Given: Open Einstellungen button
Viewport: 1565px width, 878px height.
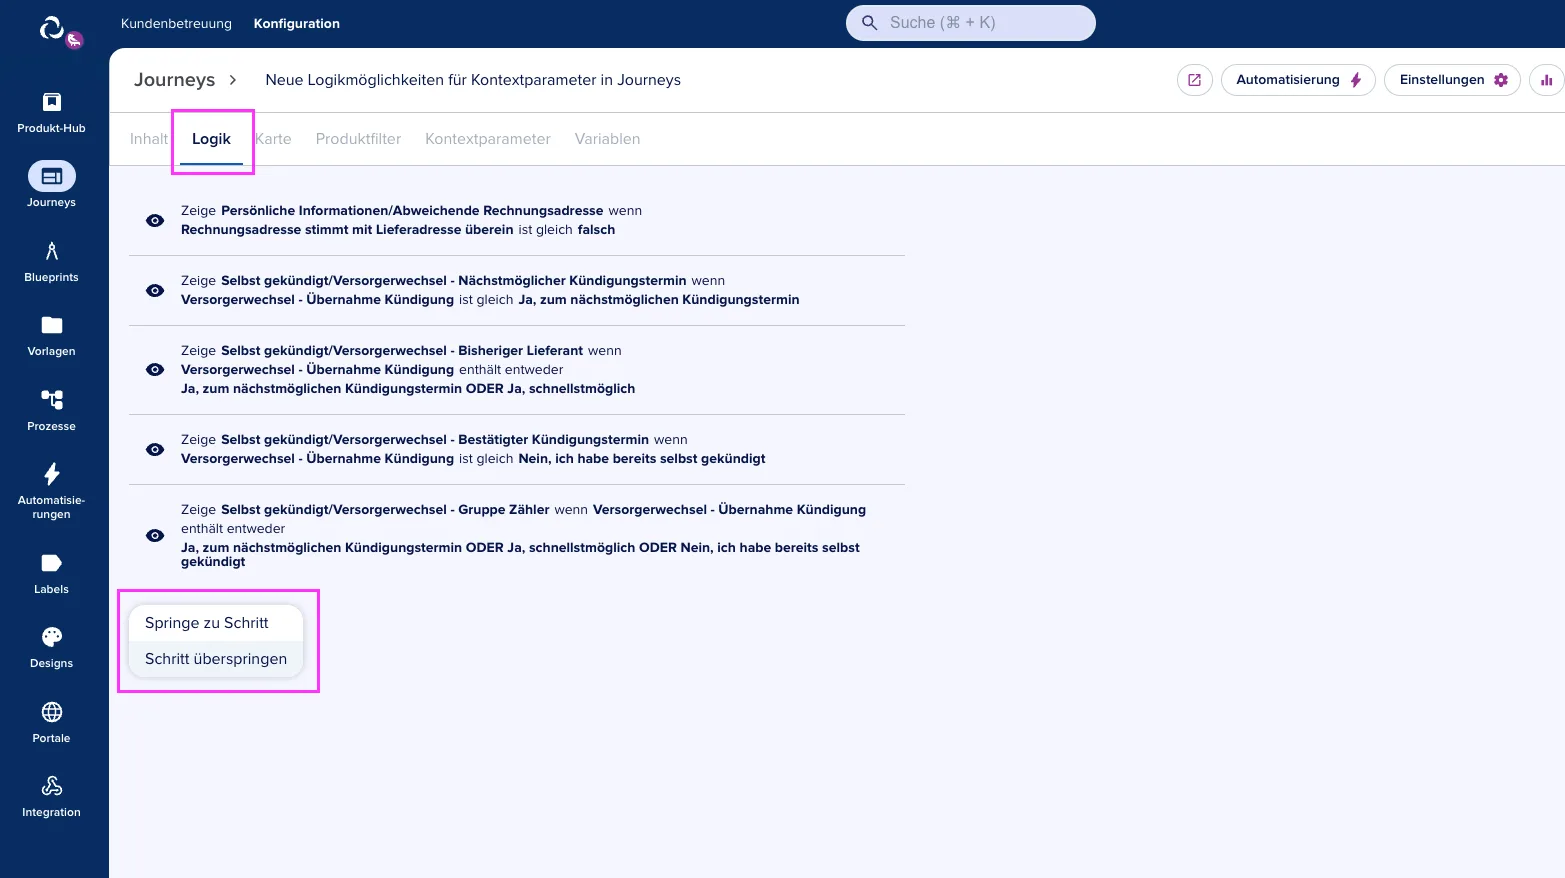Looking at the screenshot, I should click(1452, 80).
